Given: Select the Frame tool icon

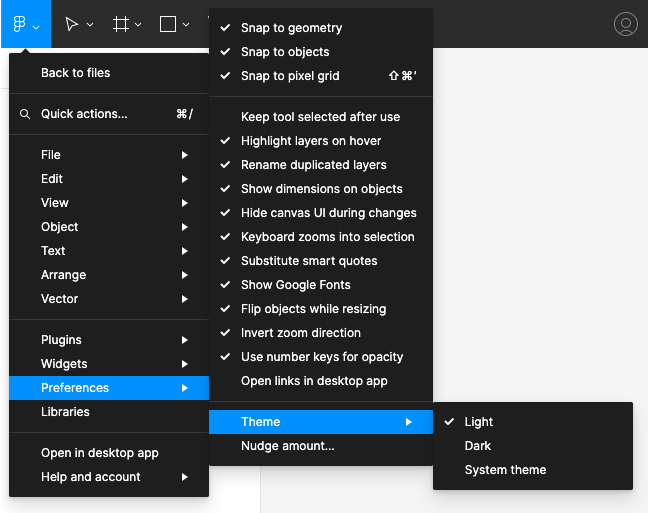Looking at the screenshot, I should click(121, 24).
